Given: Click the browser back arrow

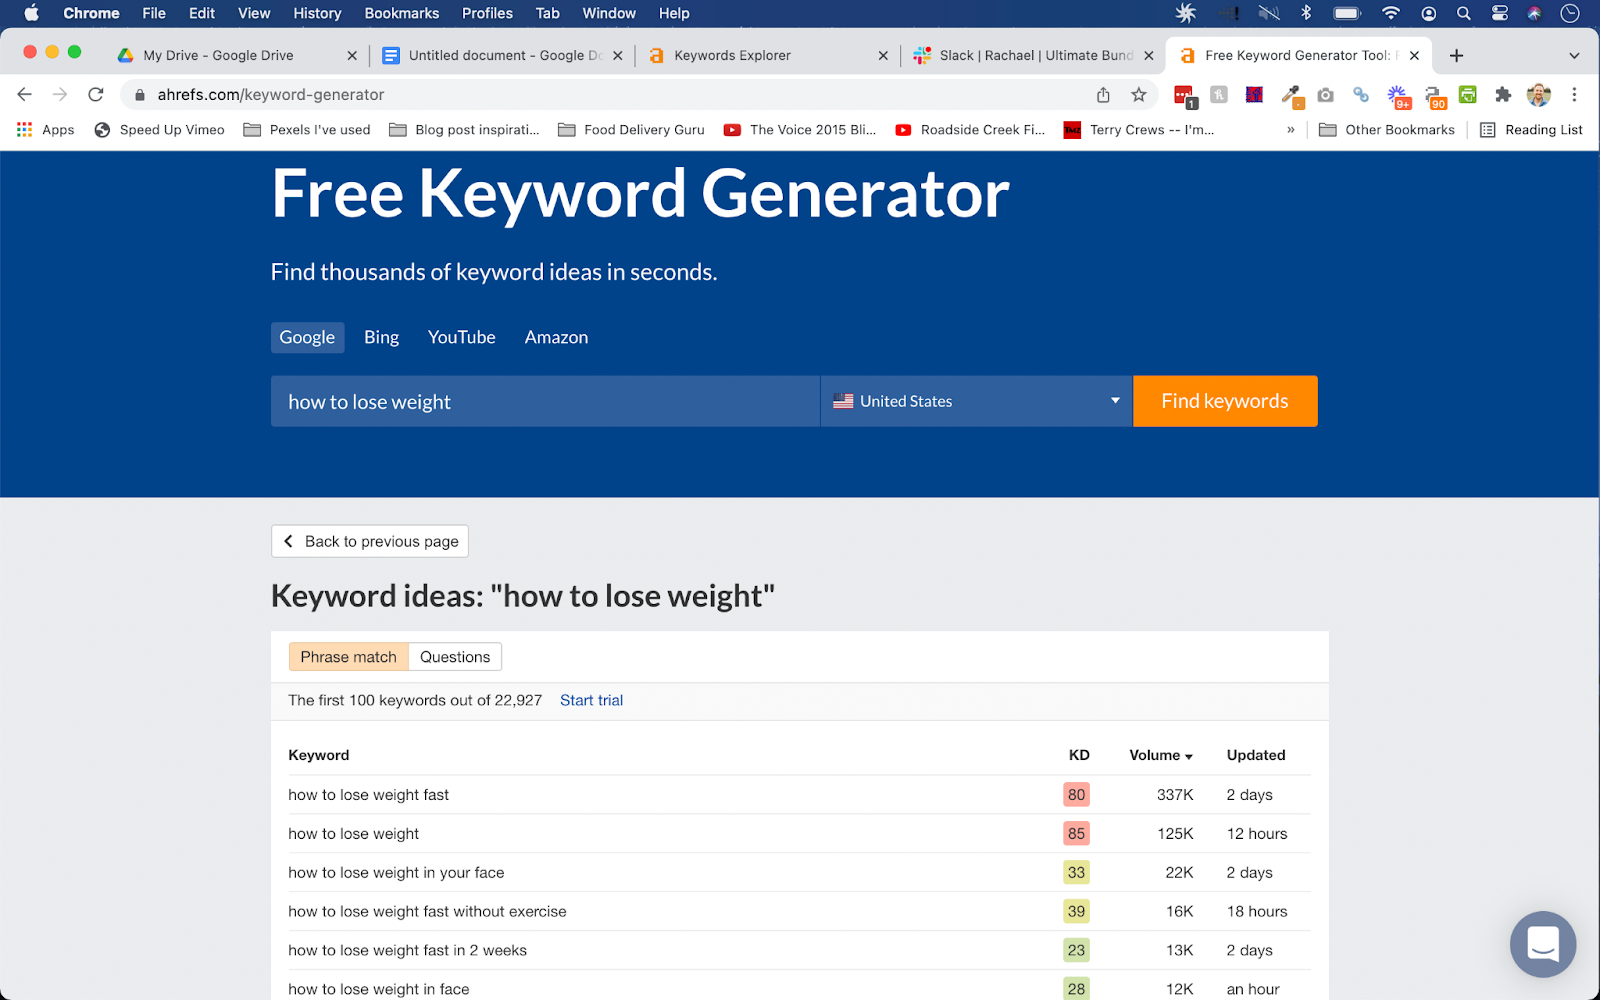Looking at the screenshot, I should (x=25, y=94).
